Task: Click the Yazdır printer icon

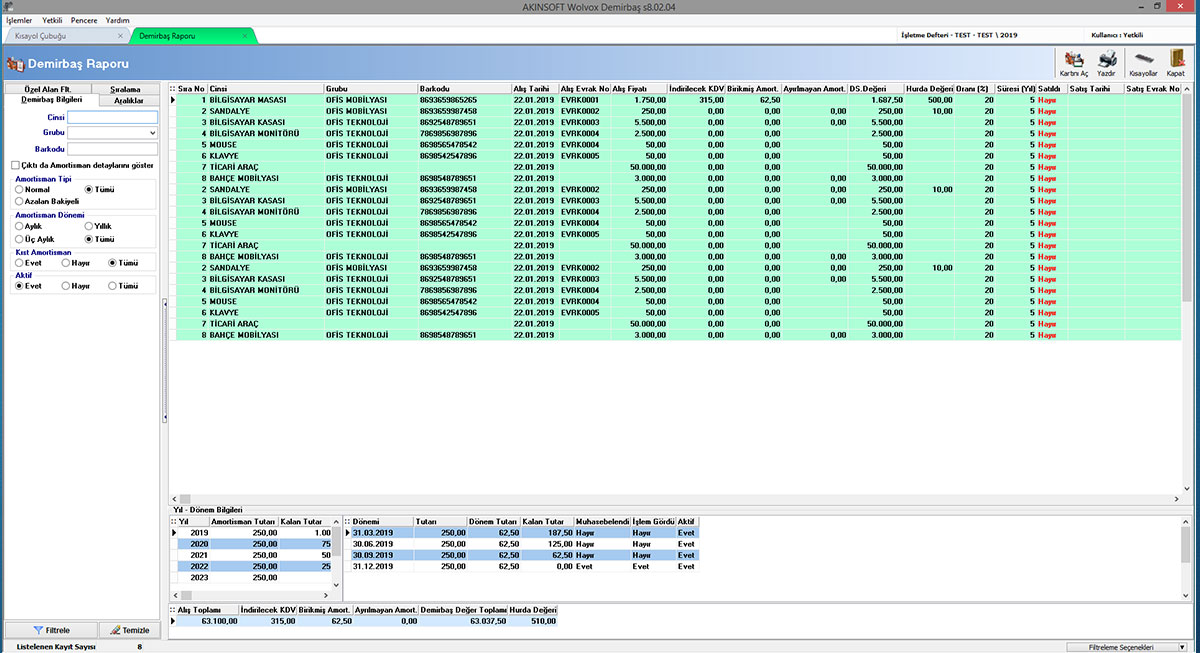Action: [x=1106, y=63]
